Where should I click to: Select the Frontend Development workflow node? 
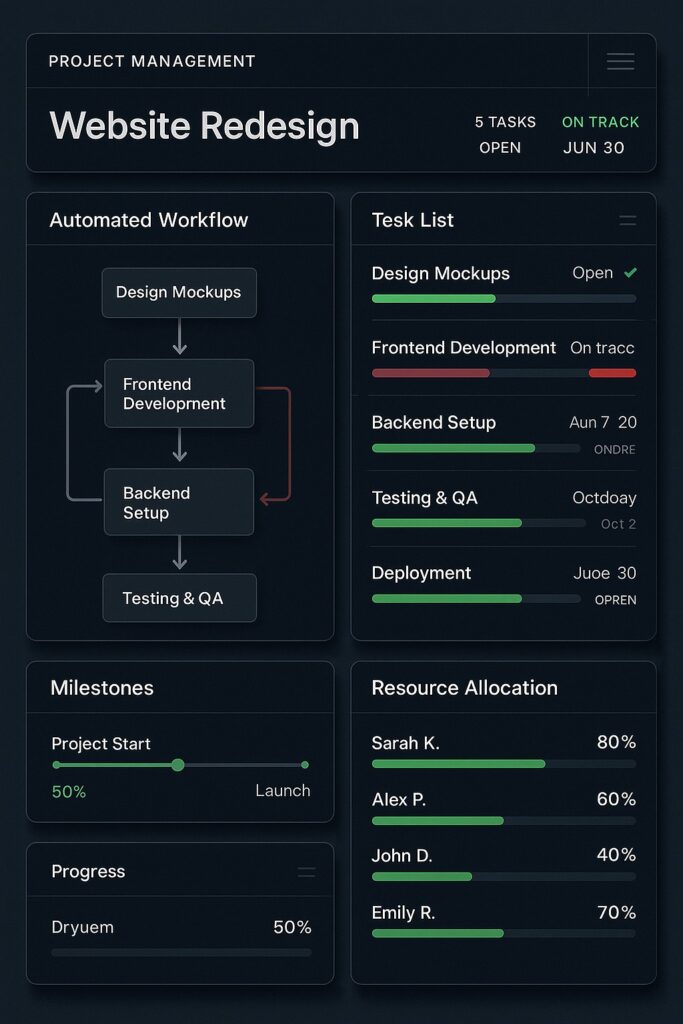pyautogui.click(x=179, y=394)
